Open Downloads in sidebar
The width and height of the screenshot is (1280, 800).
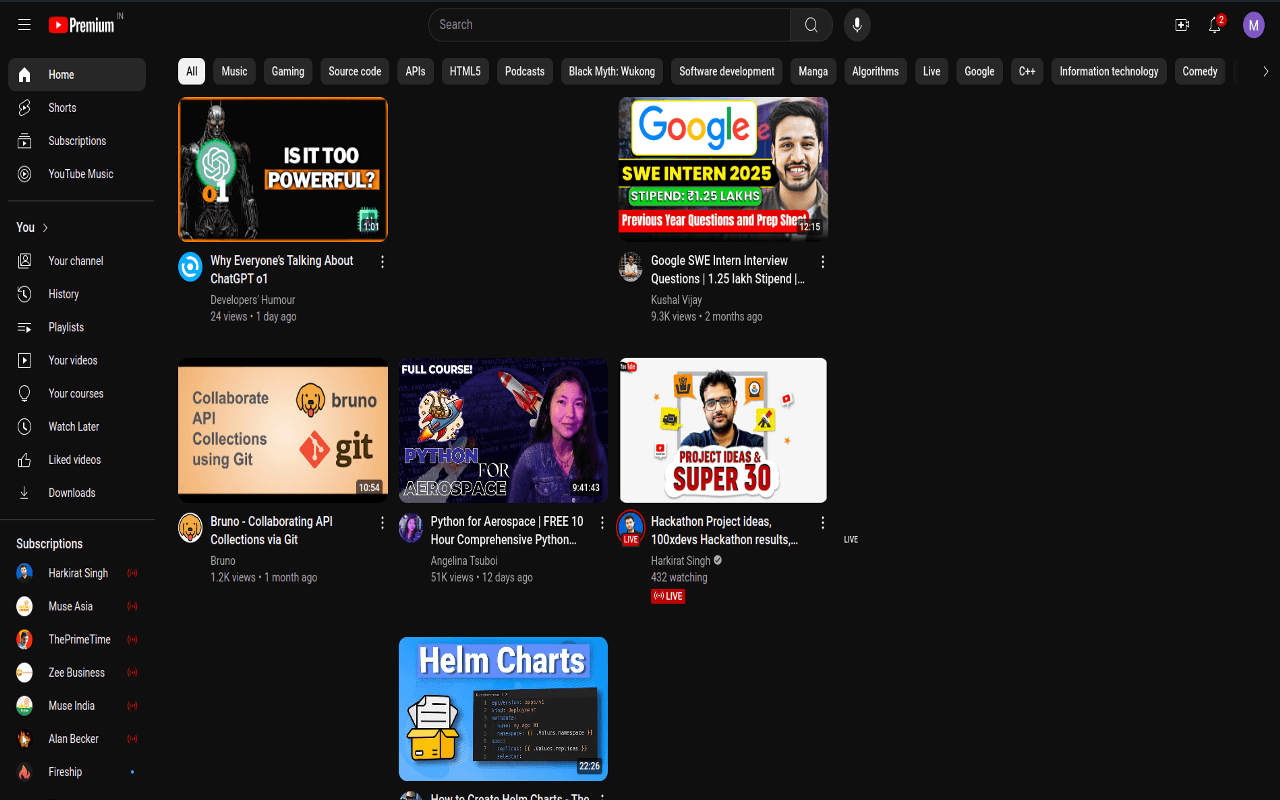tap(77, 493)
